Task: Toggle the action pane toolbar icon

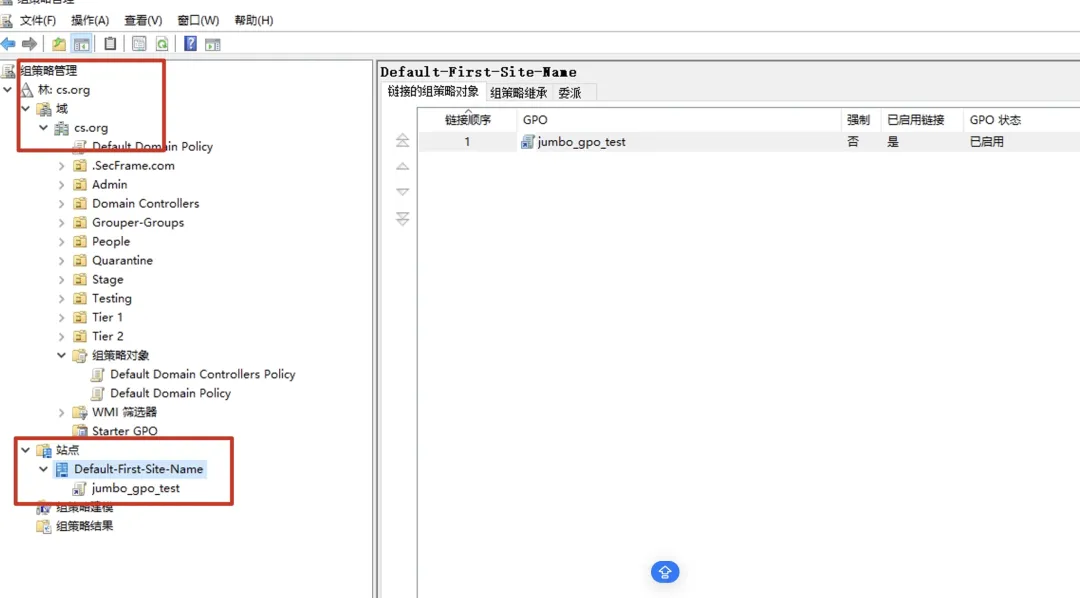Action: (x=213, y=44)
